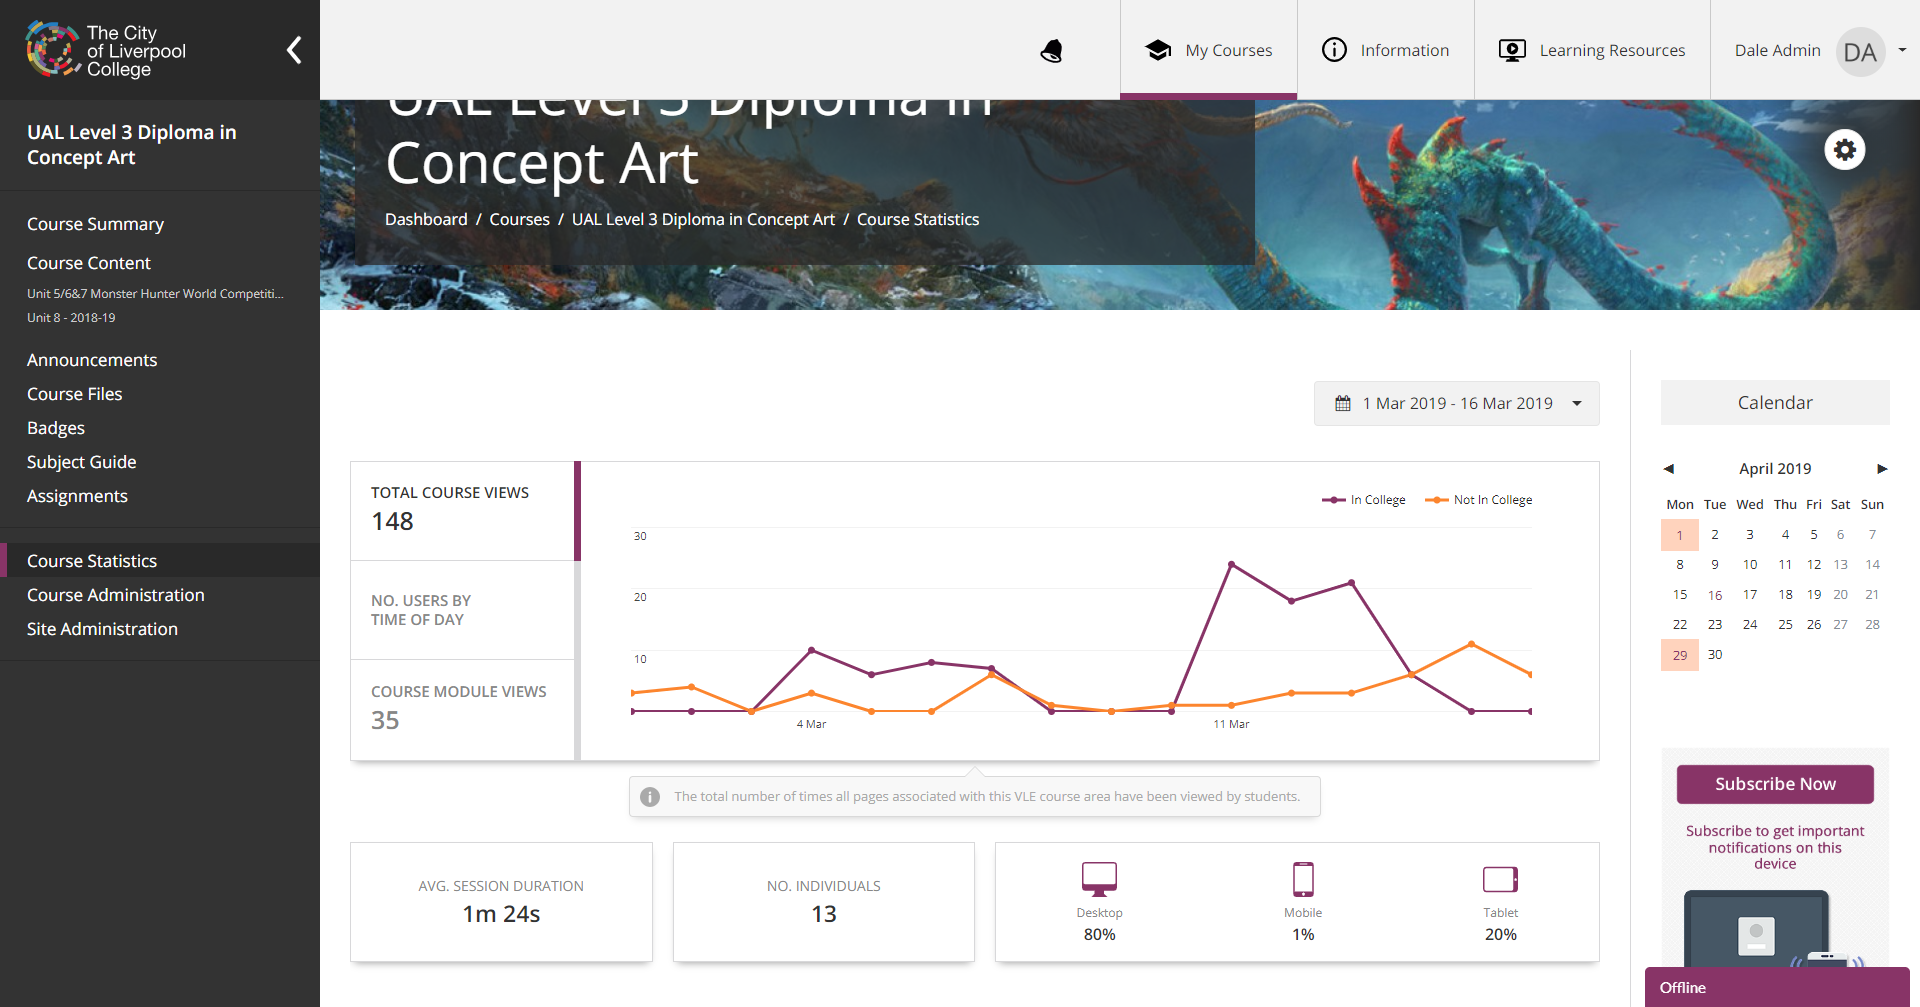
Task: Toggle the Not In College legend series
Action: coord(1479,500)
